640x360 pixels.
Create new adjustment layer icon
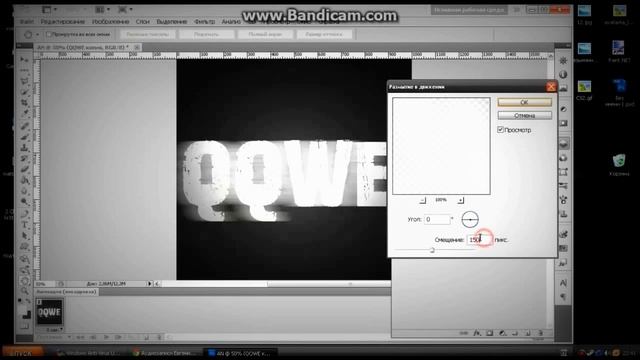tap(502, 333)
